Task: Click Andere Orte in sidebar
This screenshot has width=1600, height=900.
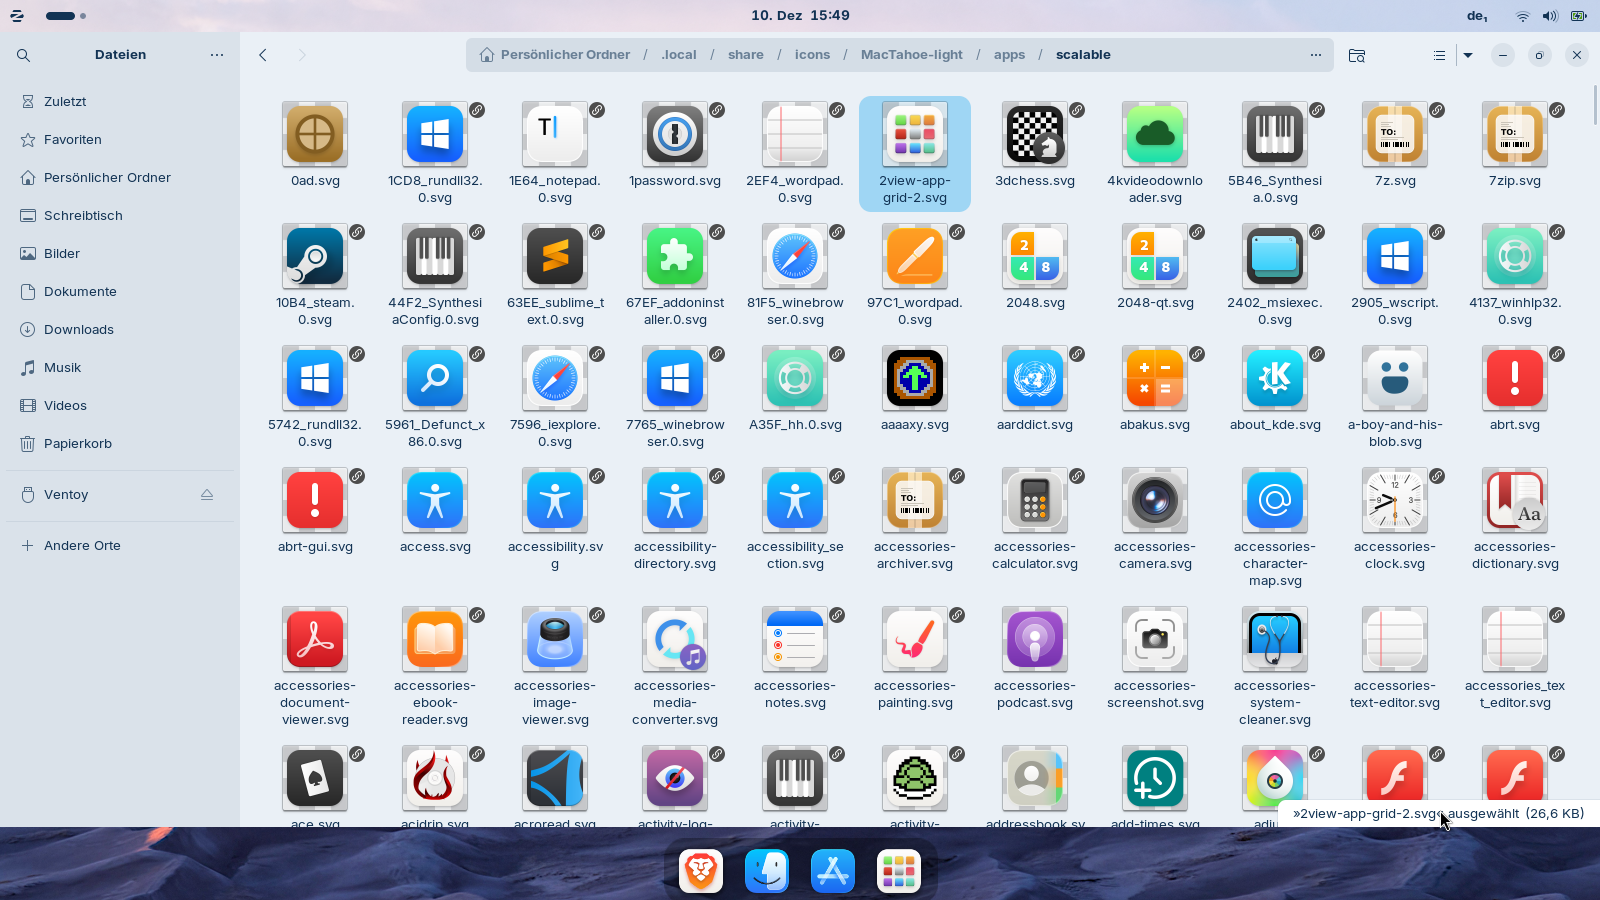Action: (x=82, y=545)
